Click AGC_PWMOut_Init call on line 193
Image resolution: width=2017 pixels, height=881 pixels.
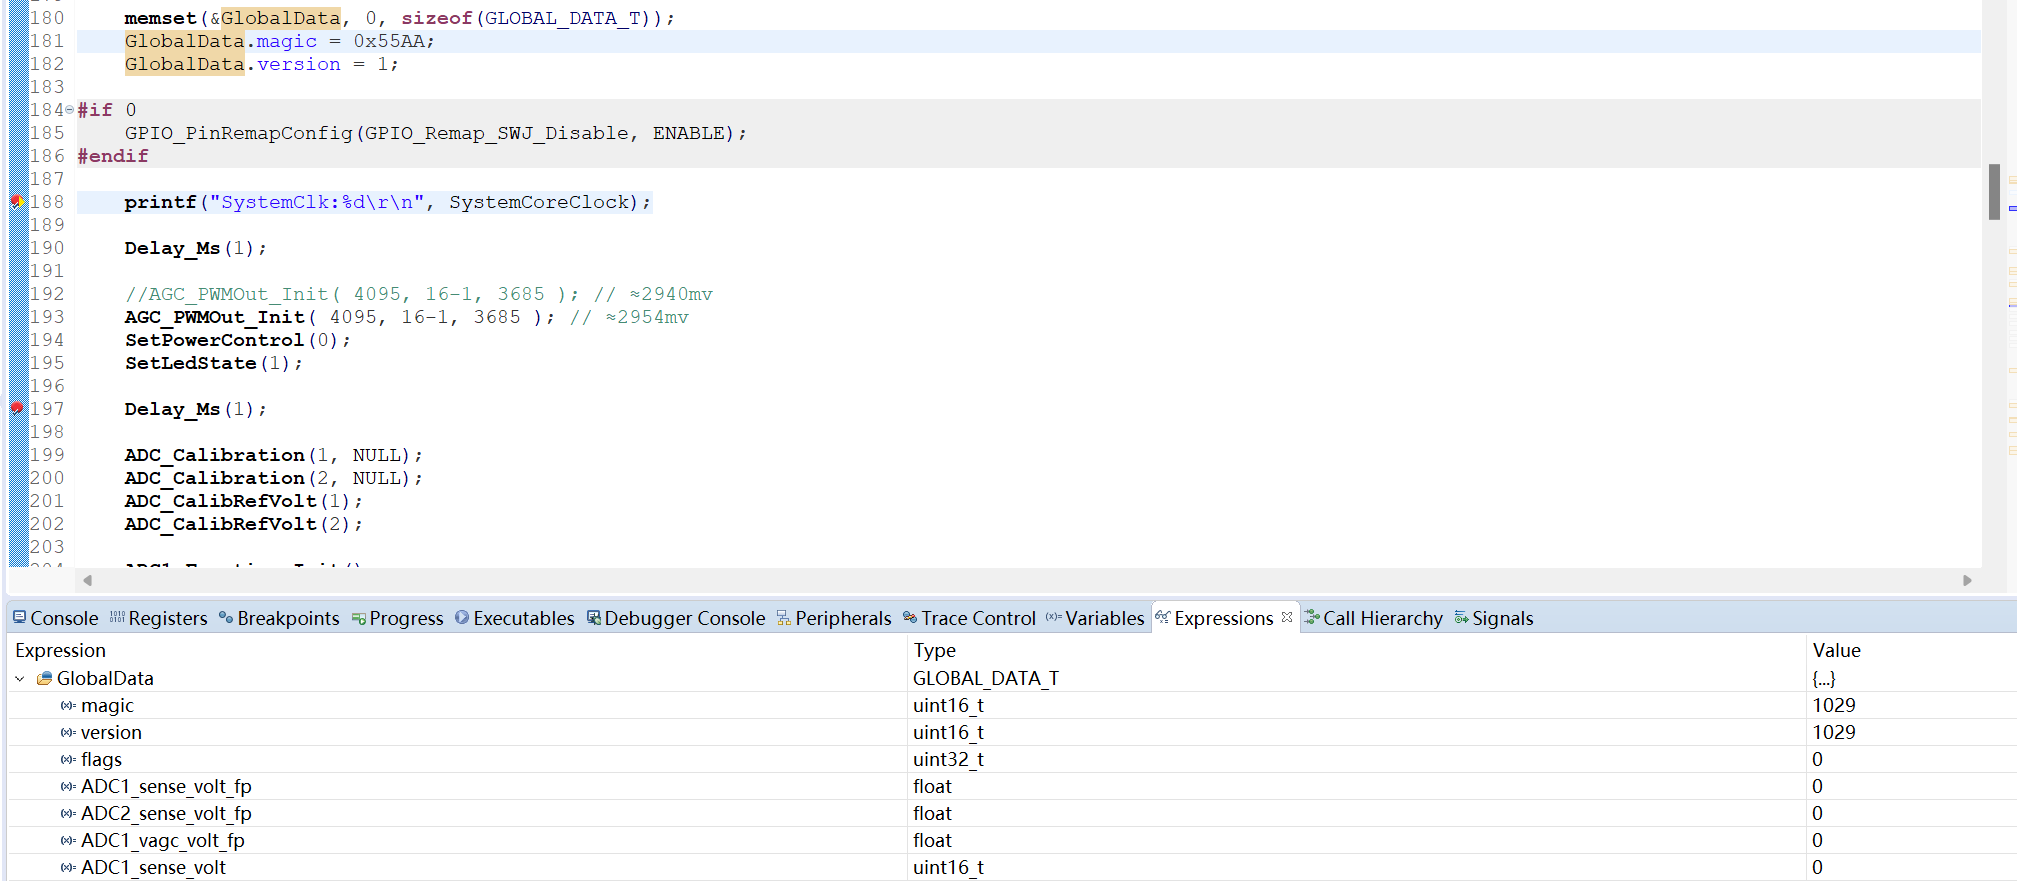[340, 317]
